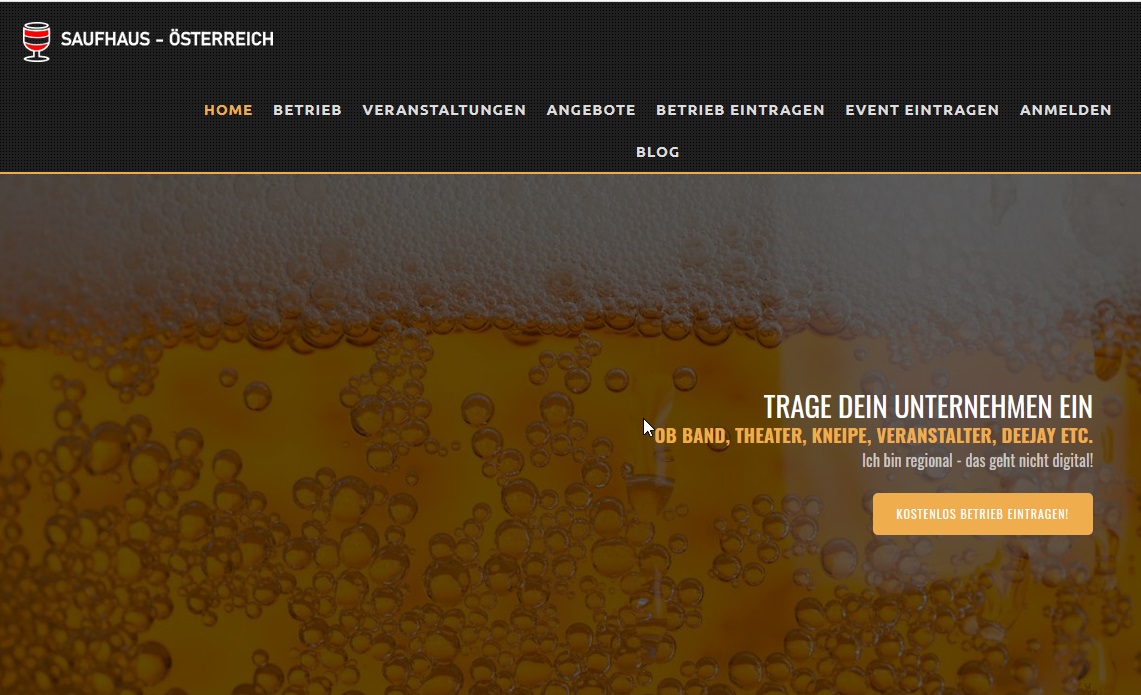
Task: Click the heading TRAGE DEIN UNTERNEHMEN EIN
Action: point(928,406)
